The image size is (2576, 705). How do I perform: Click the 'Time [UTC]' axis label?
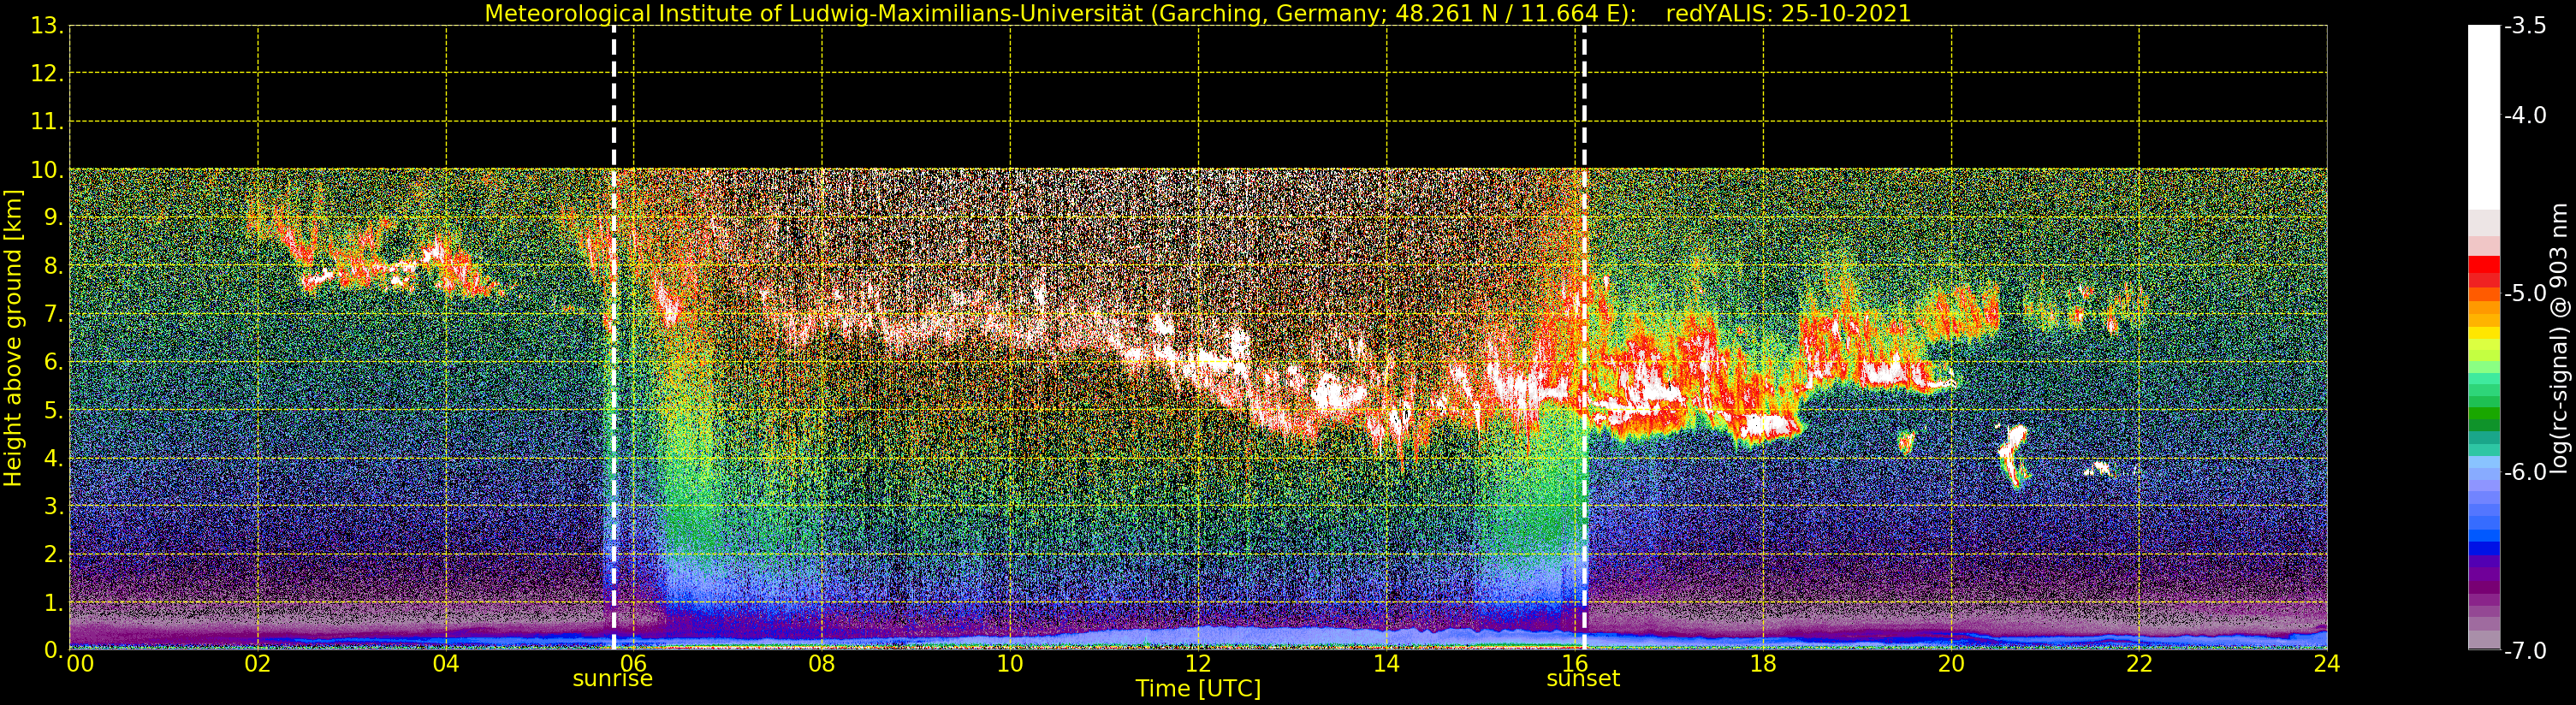click(x=1198, y=689)
